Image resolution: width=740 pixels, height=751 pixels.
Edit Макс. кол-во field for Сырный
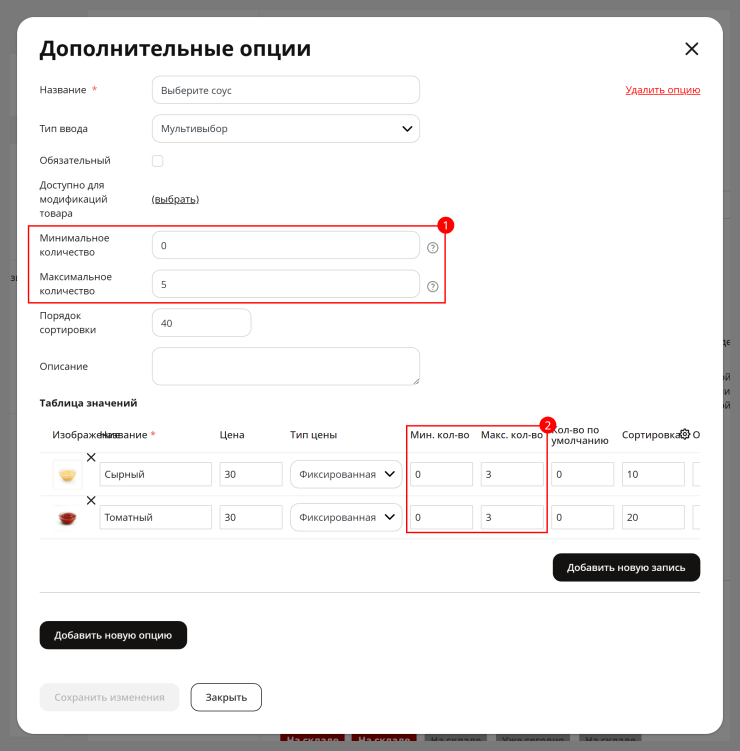pos(512,474)
